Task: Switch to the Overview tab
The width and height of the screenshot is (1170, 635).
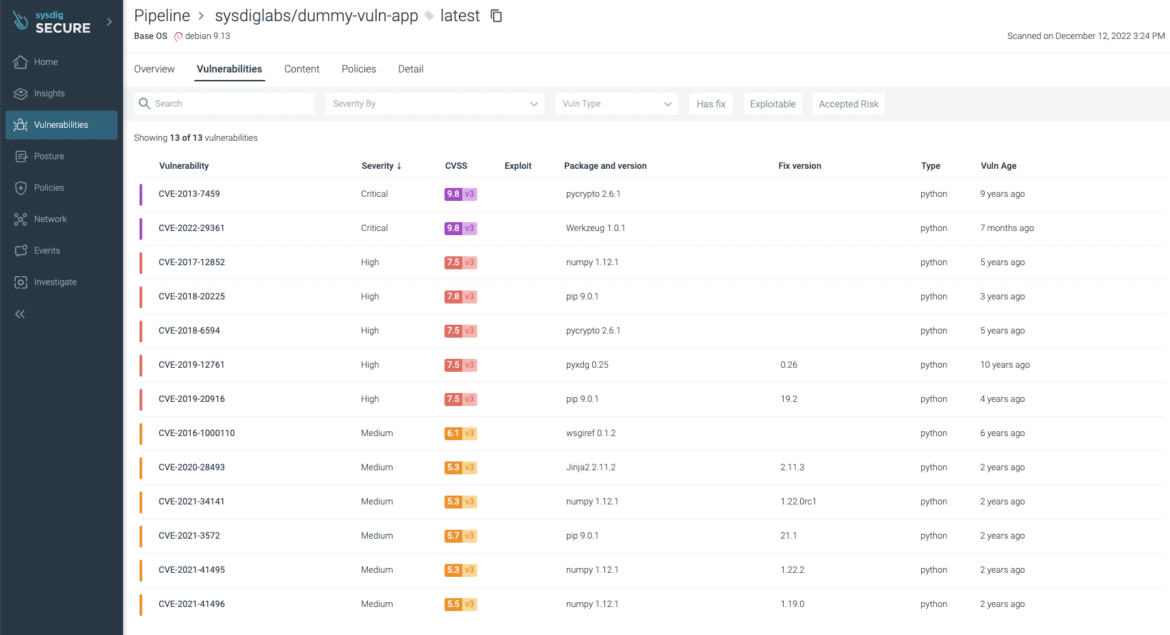Action: pos(154,69)
